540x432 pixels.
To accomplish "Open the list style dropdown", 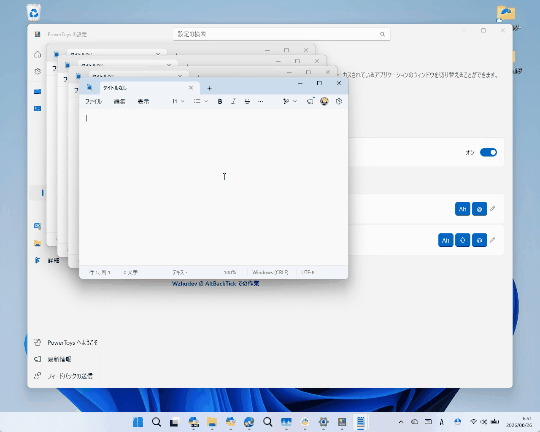I will (x=200, y=101).
